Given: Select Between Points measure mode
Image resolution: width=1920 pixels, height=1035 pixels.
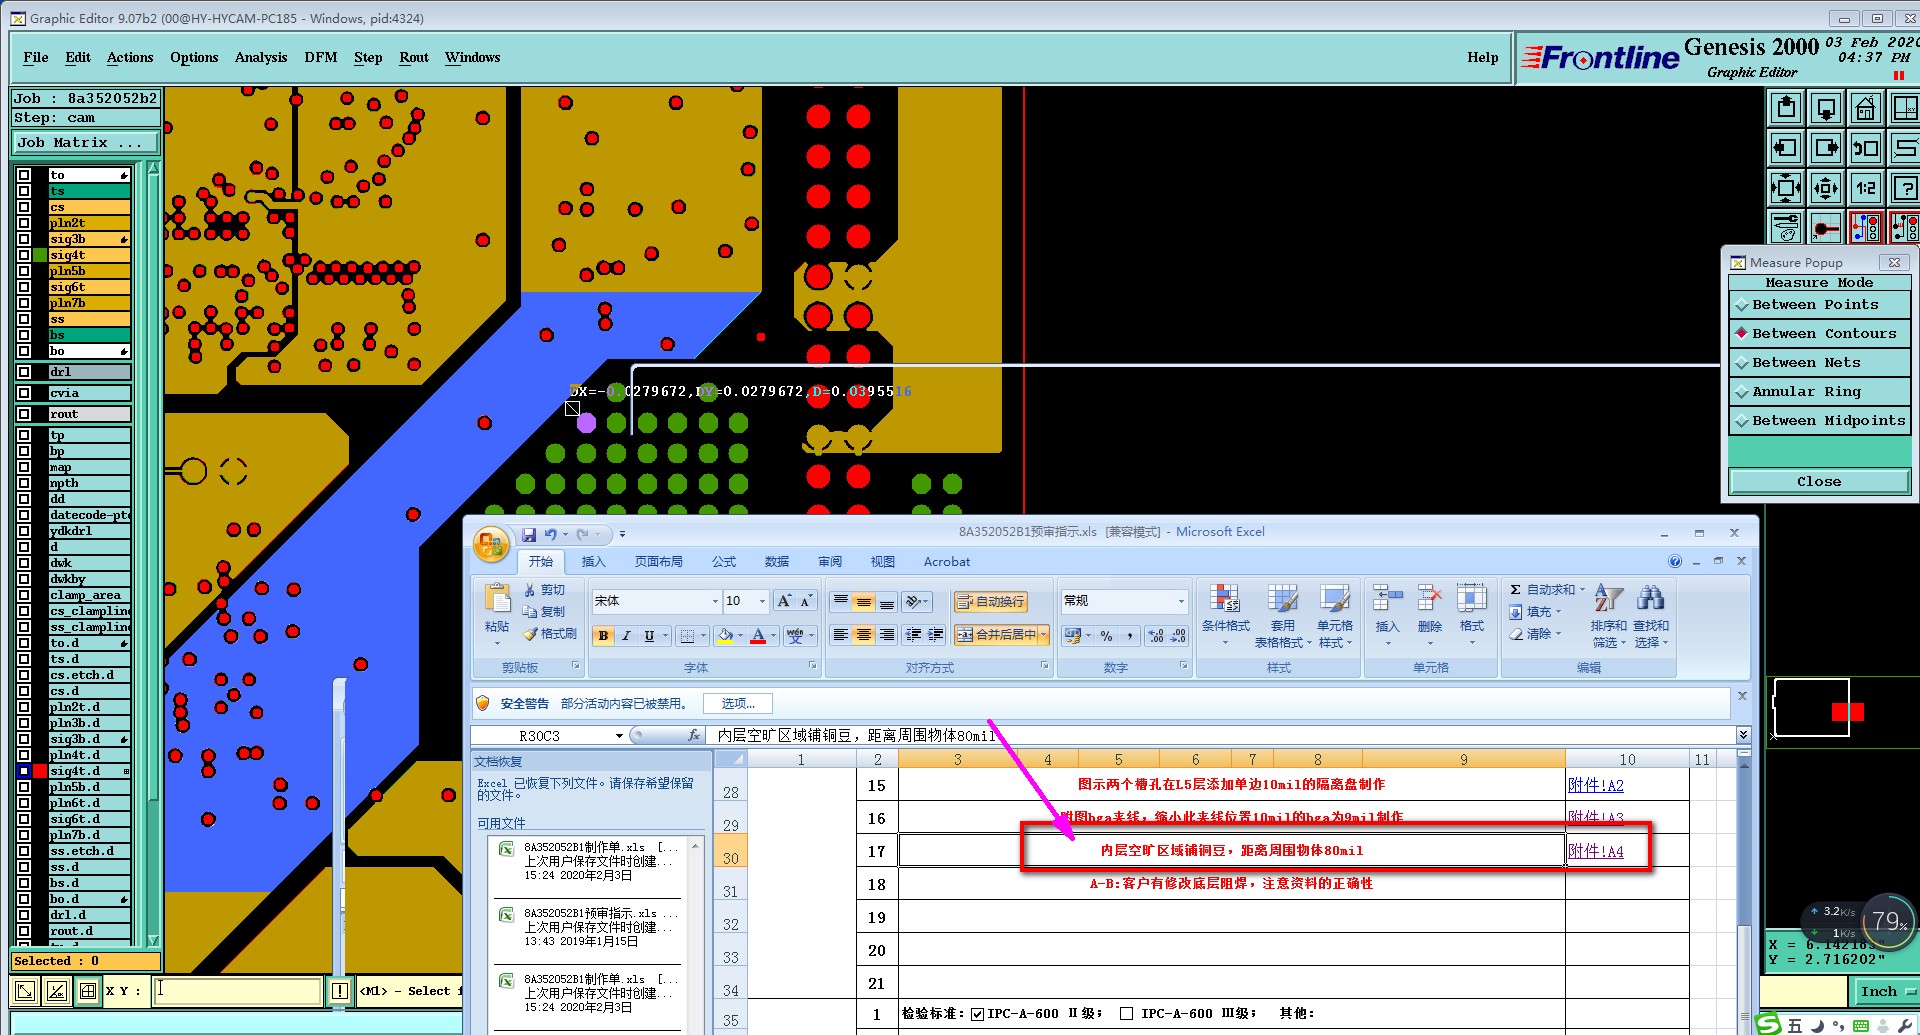Looking at the screenshot, I should coord(1819,305).
